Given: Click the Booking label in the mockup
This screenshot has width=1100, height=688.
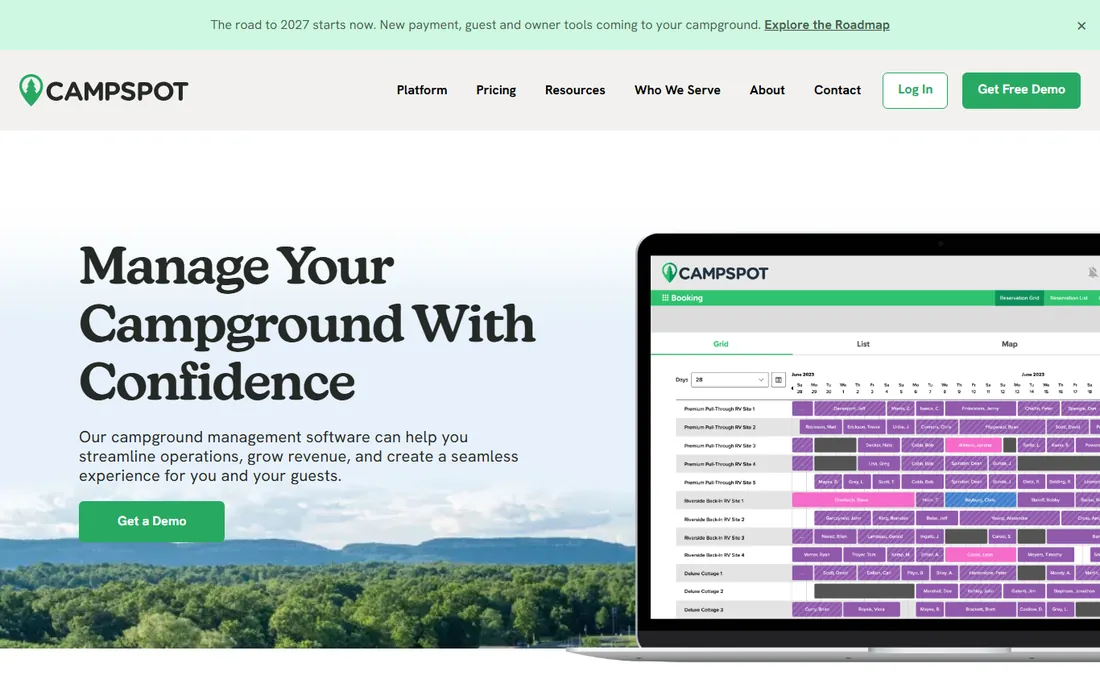Looking at the screenshot, I should point(687,298).
